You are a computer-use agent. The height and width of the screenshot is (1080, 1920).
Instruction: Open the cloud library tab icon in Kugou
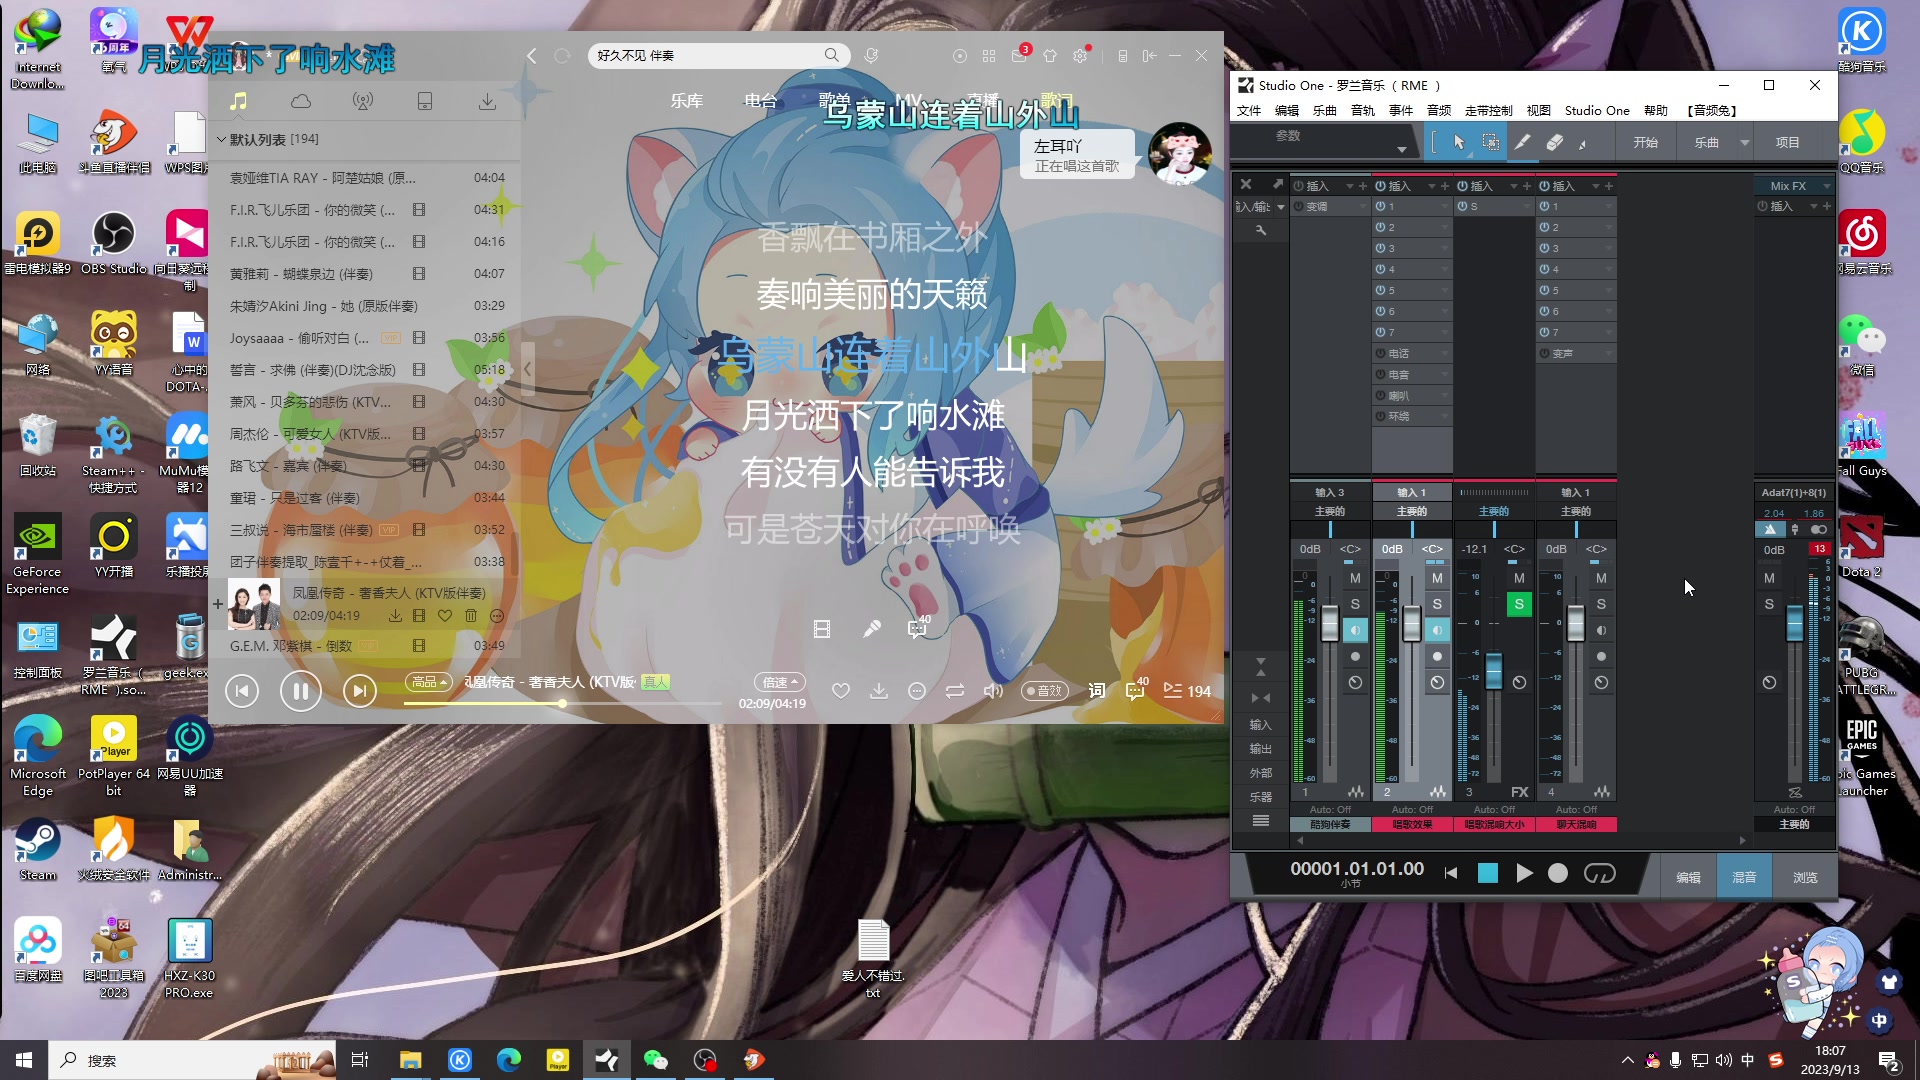point(301,101)
